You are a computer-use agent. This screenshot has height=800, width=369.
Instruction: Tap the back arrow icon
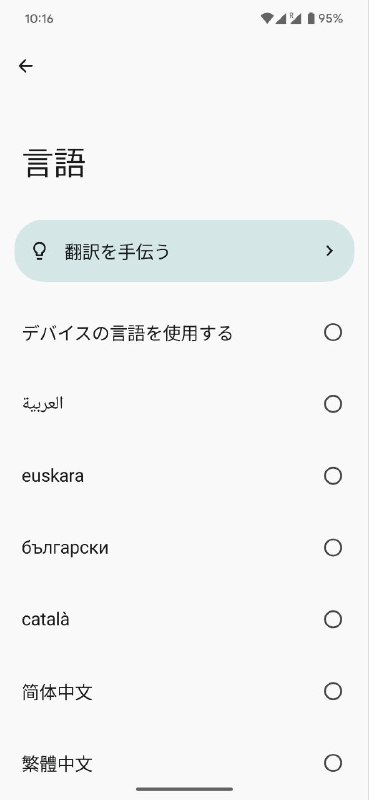click(x=26, y=66)
